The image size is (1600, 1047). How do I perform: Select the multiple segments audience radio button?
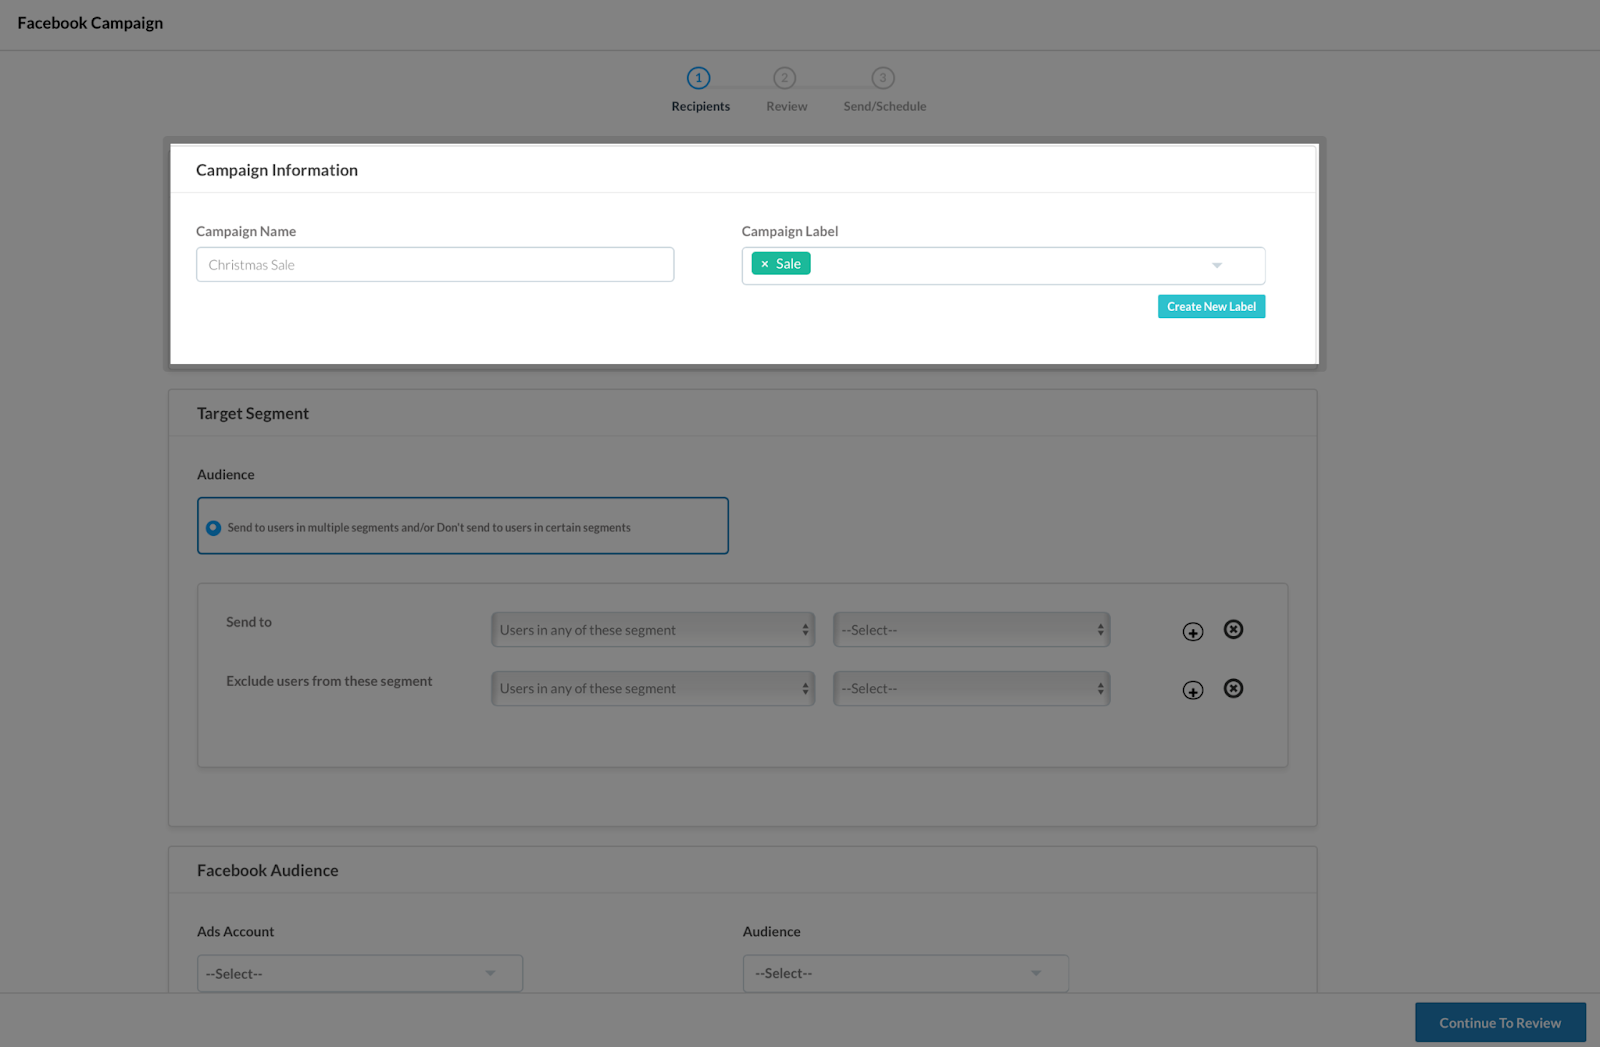tap(213, 527)
